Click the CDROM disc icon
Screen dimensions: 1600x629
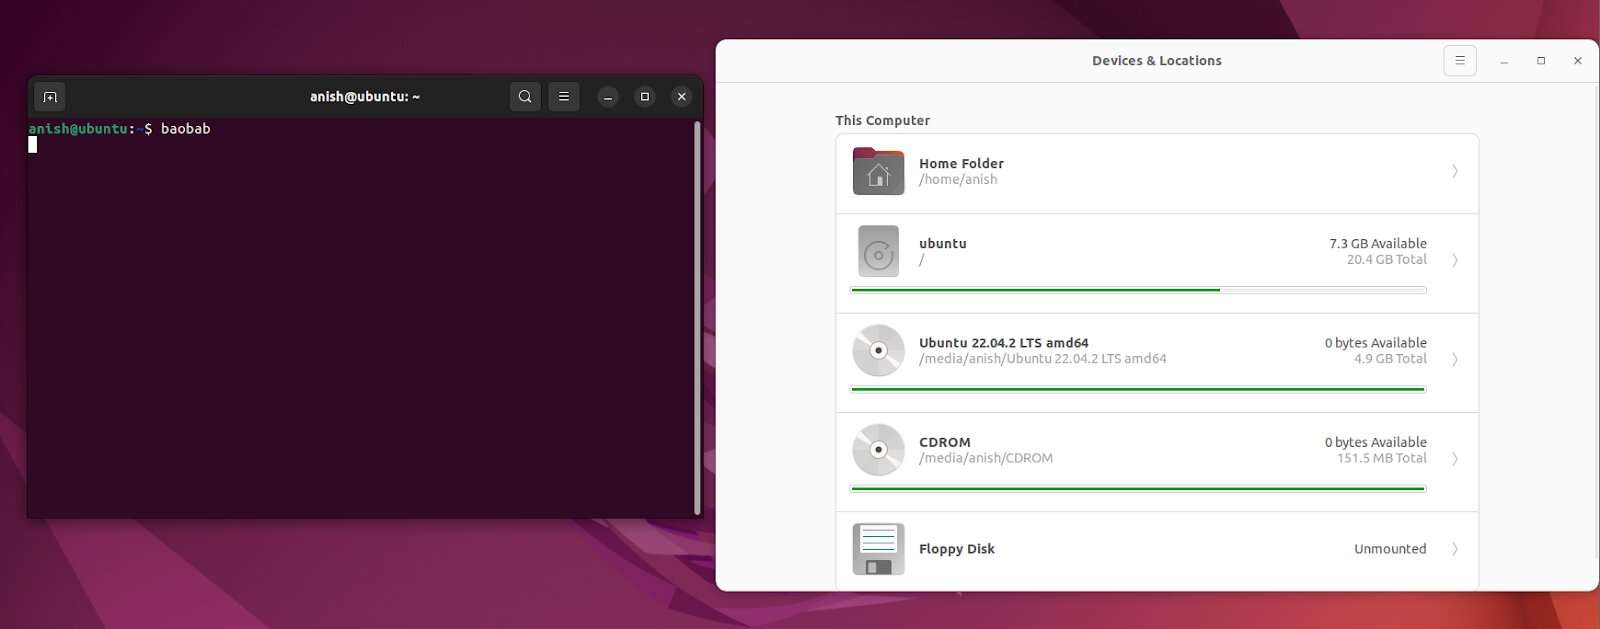click(x=878, y=450)
